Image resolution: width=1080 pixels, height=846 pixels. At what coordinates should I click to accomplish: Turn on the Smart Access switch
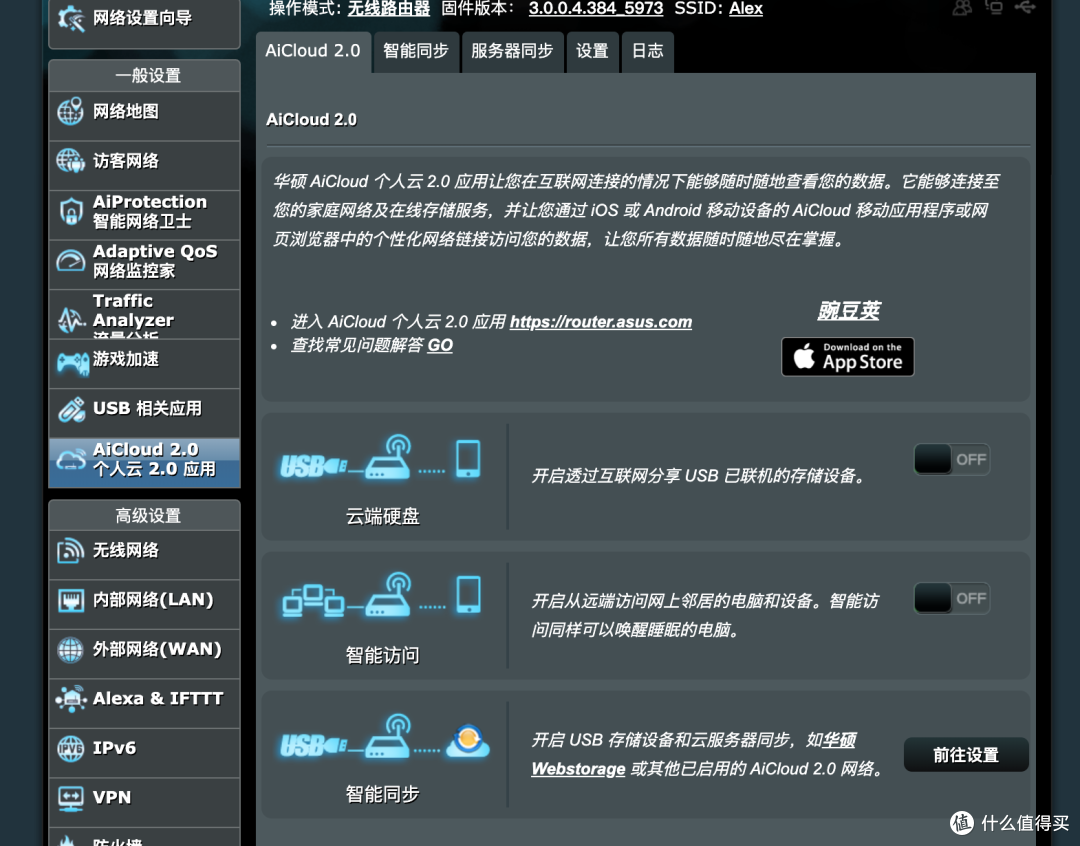click(952, 598)
